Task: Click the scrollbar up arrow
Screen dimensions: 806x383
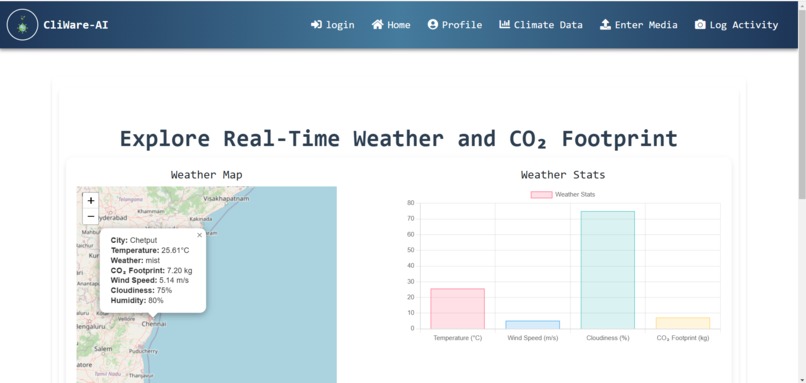Action: point(801,5)
